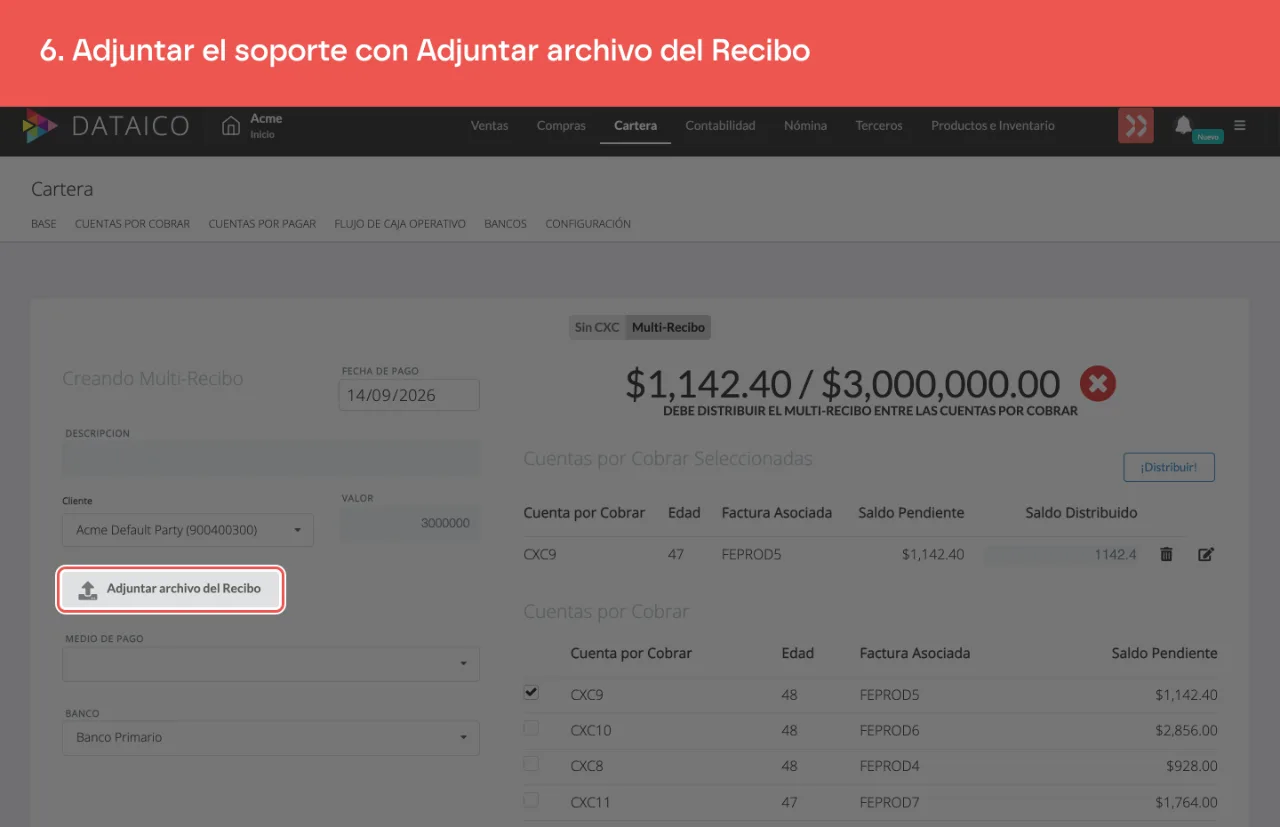Select the Multi-Recibo toggle option
Image resolution: width=1280 pixels, height=827 pixels.
pyautogui.click(x=668, y=327)
